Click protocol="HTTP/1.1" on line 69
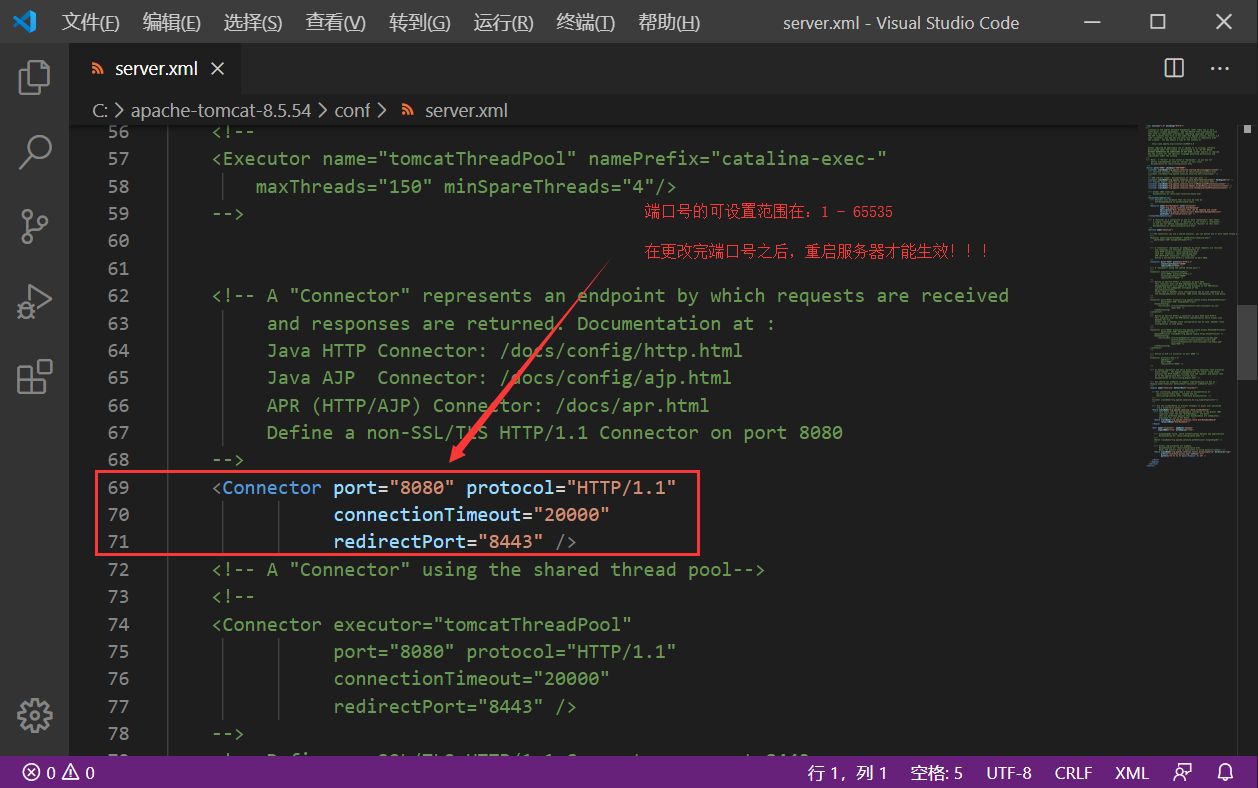 click(571, 487)
